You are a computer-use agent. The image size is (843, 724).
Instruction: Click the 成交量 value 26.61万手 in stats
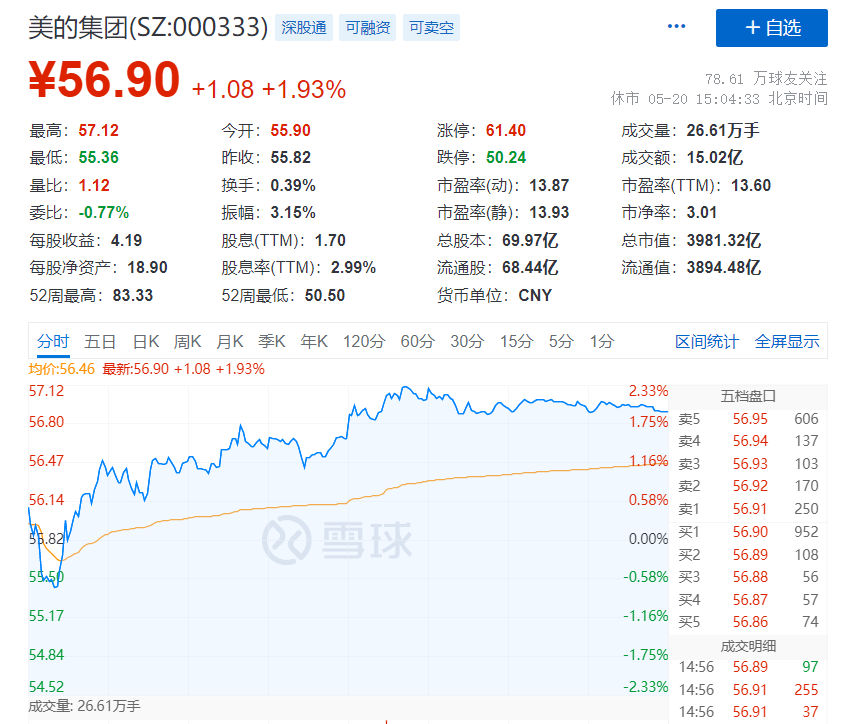(x=723, y=131)
